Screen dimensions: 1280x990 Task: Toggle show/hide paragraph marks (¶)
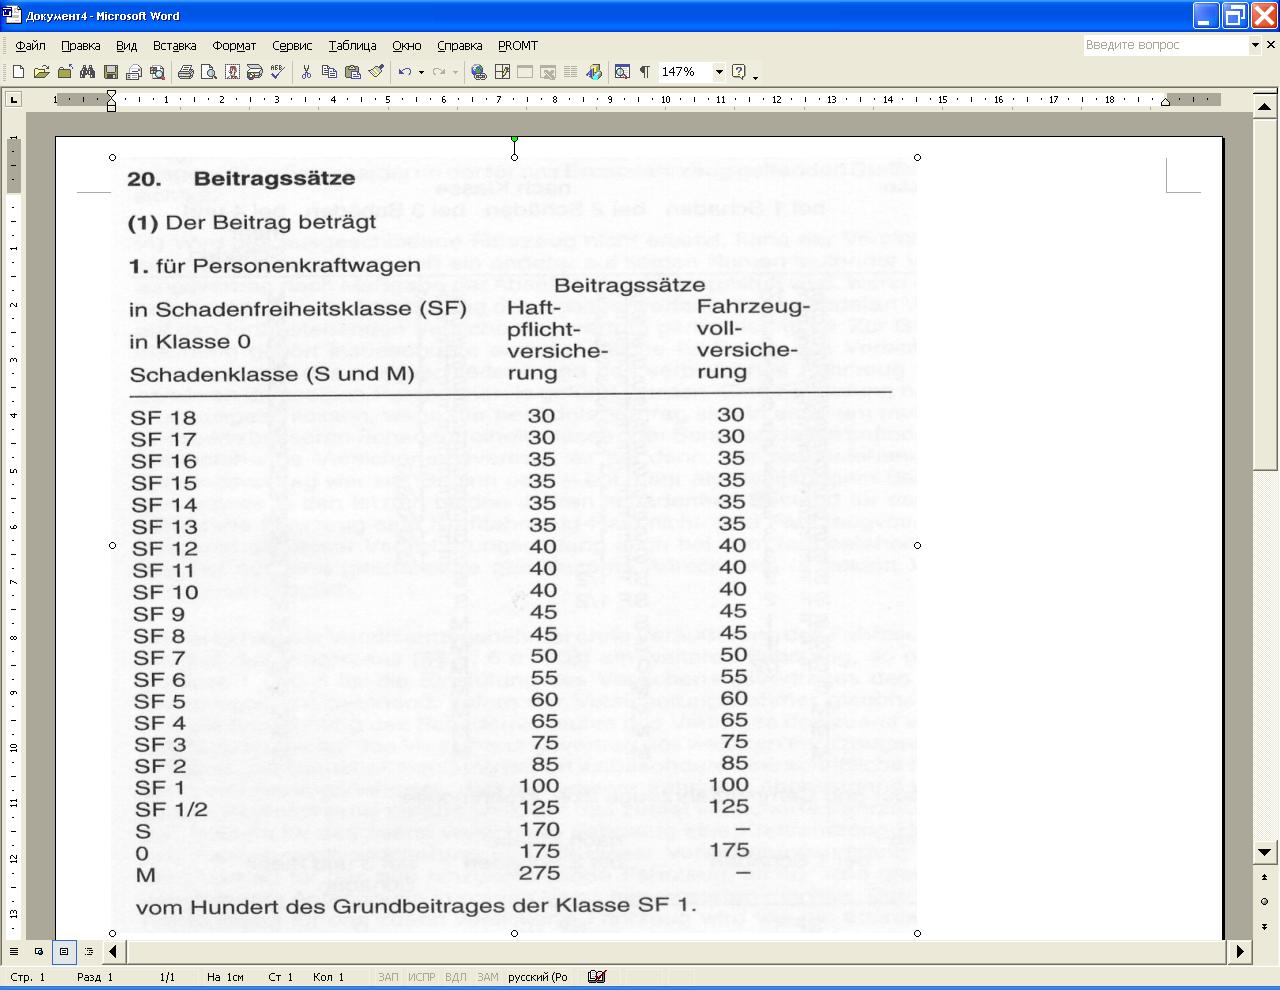[x=645, y=72]
